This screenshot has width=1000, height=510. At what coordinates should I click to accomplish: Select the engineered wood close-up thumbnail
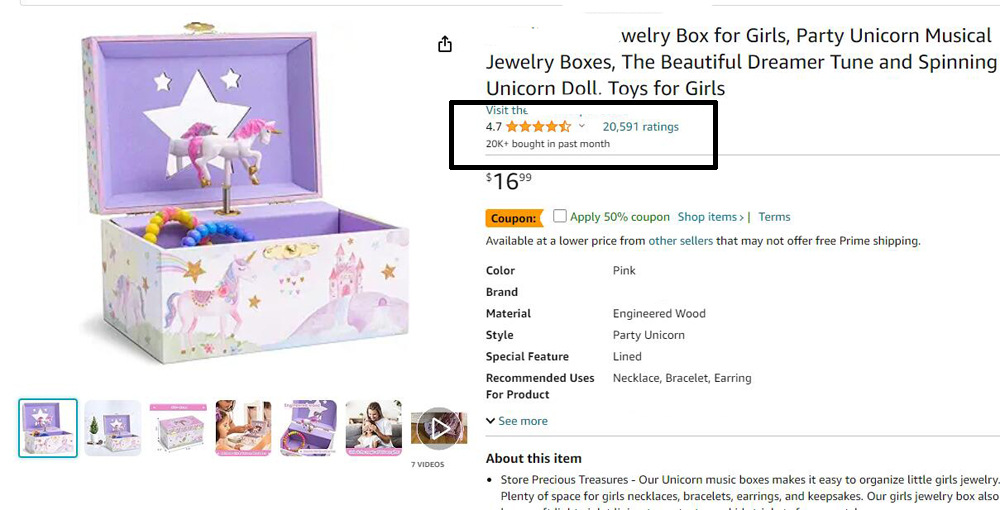[308, 428]
